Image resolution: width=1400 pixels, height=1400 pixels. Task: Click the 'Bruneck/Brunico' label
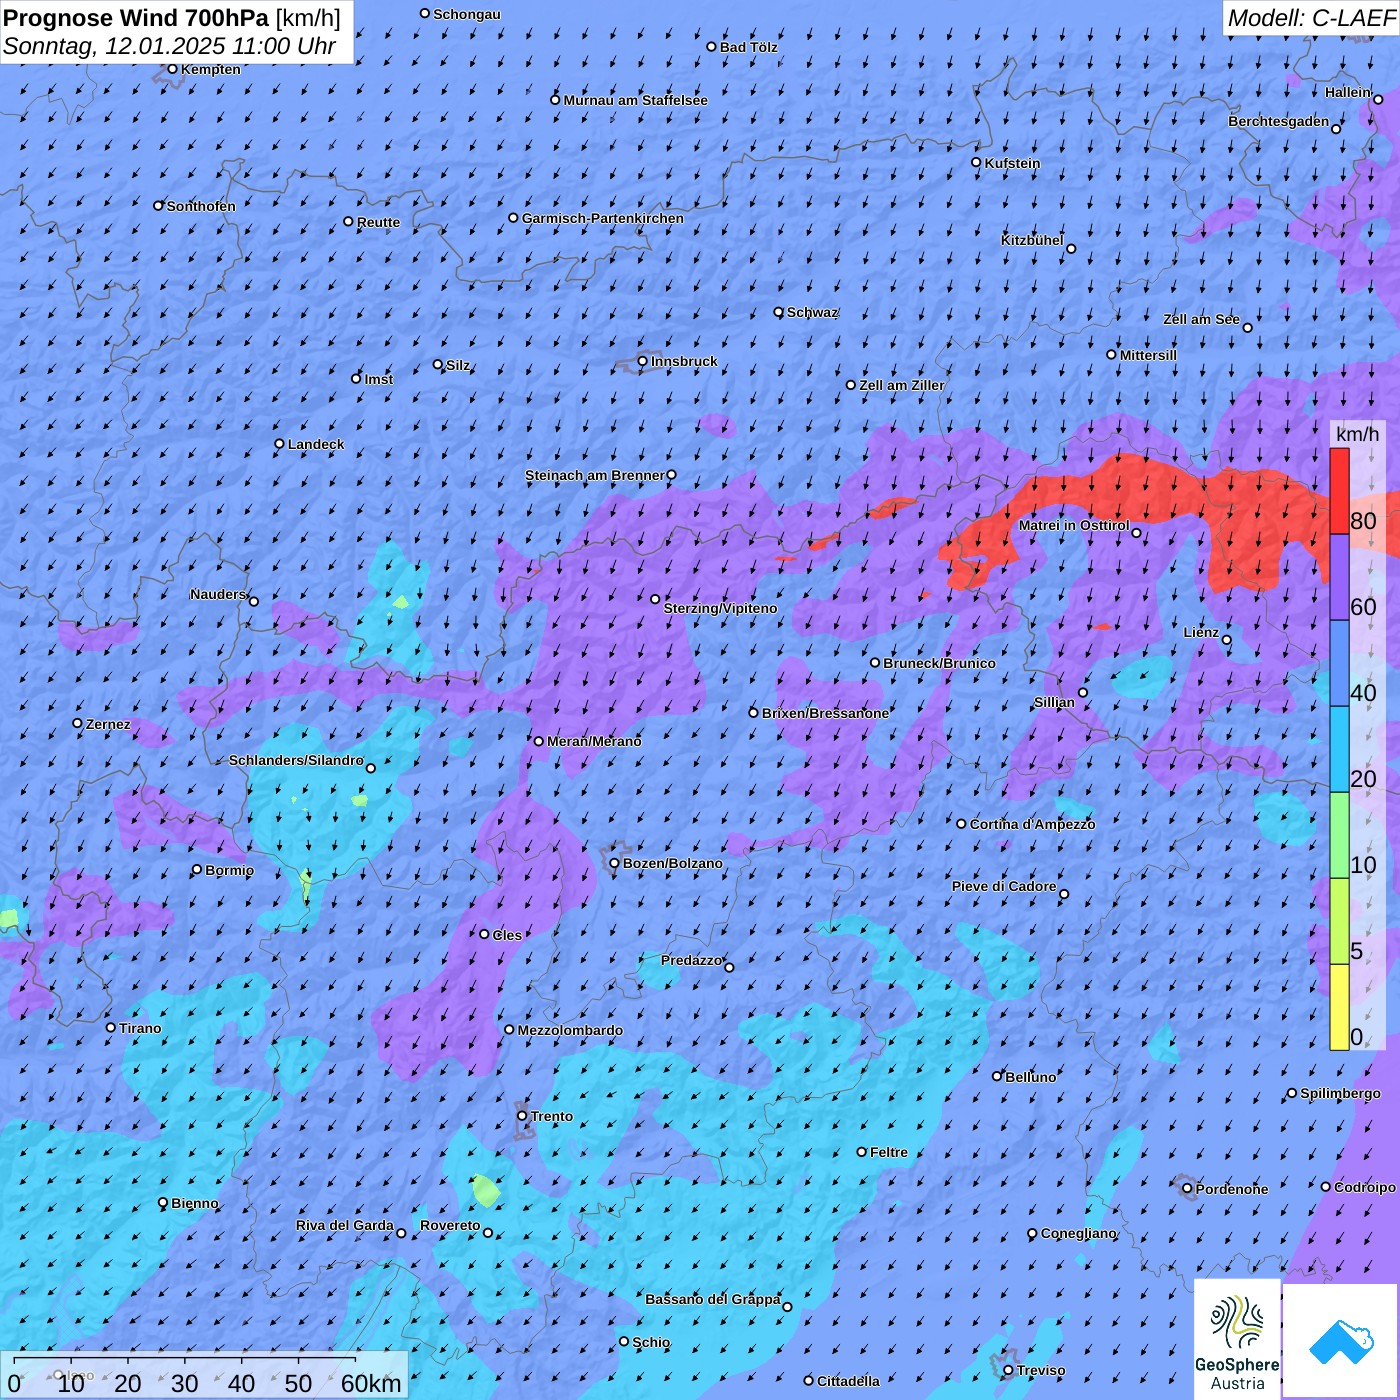click(939, 663)
